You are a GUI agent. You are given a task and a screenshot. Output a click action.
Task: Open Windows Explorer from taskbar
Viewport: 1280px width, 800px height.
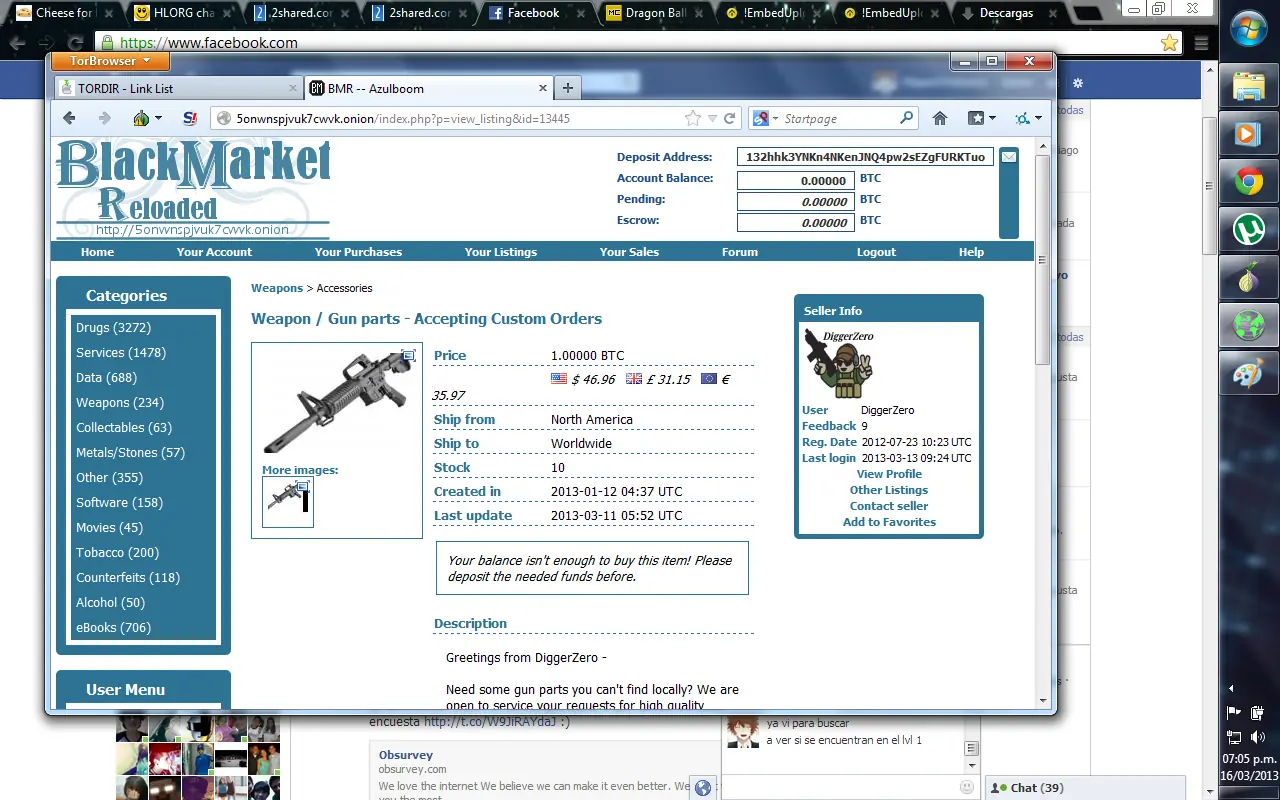click(1248, 86)
